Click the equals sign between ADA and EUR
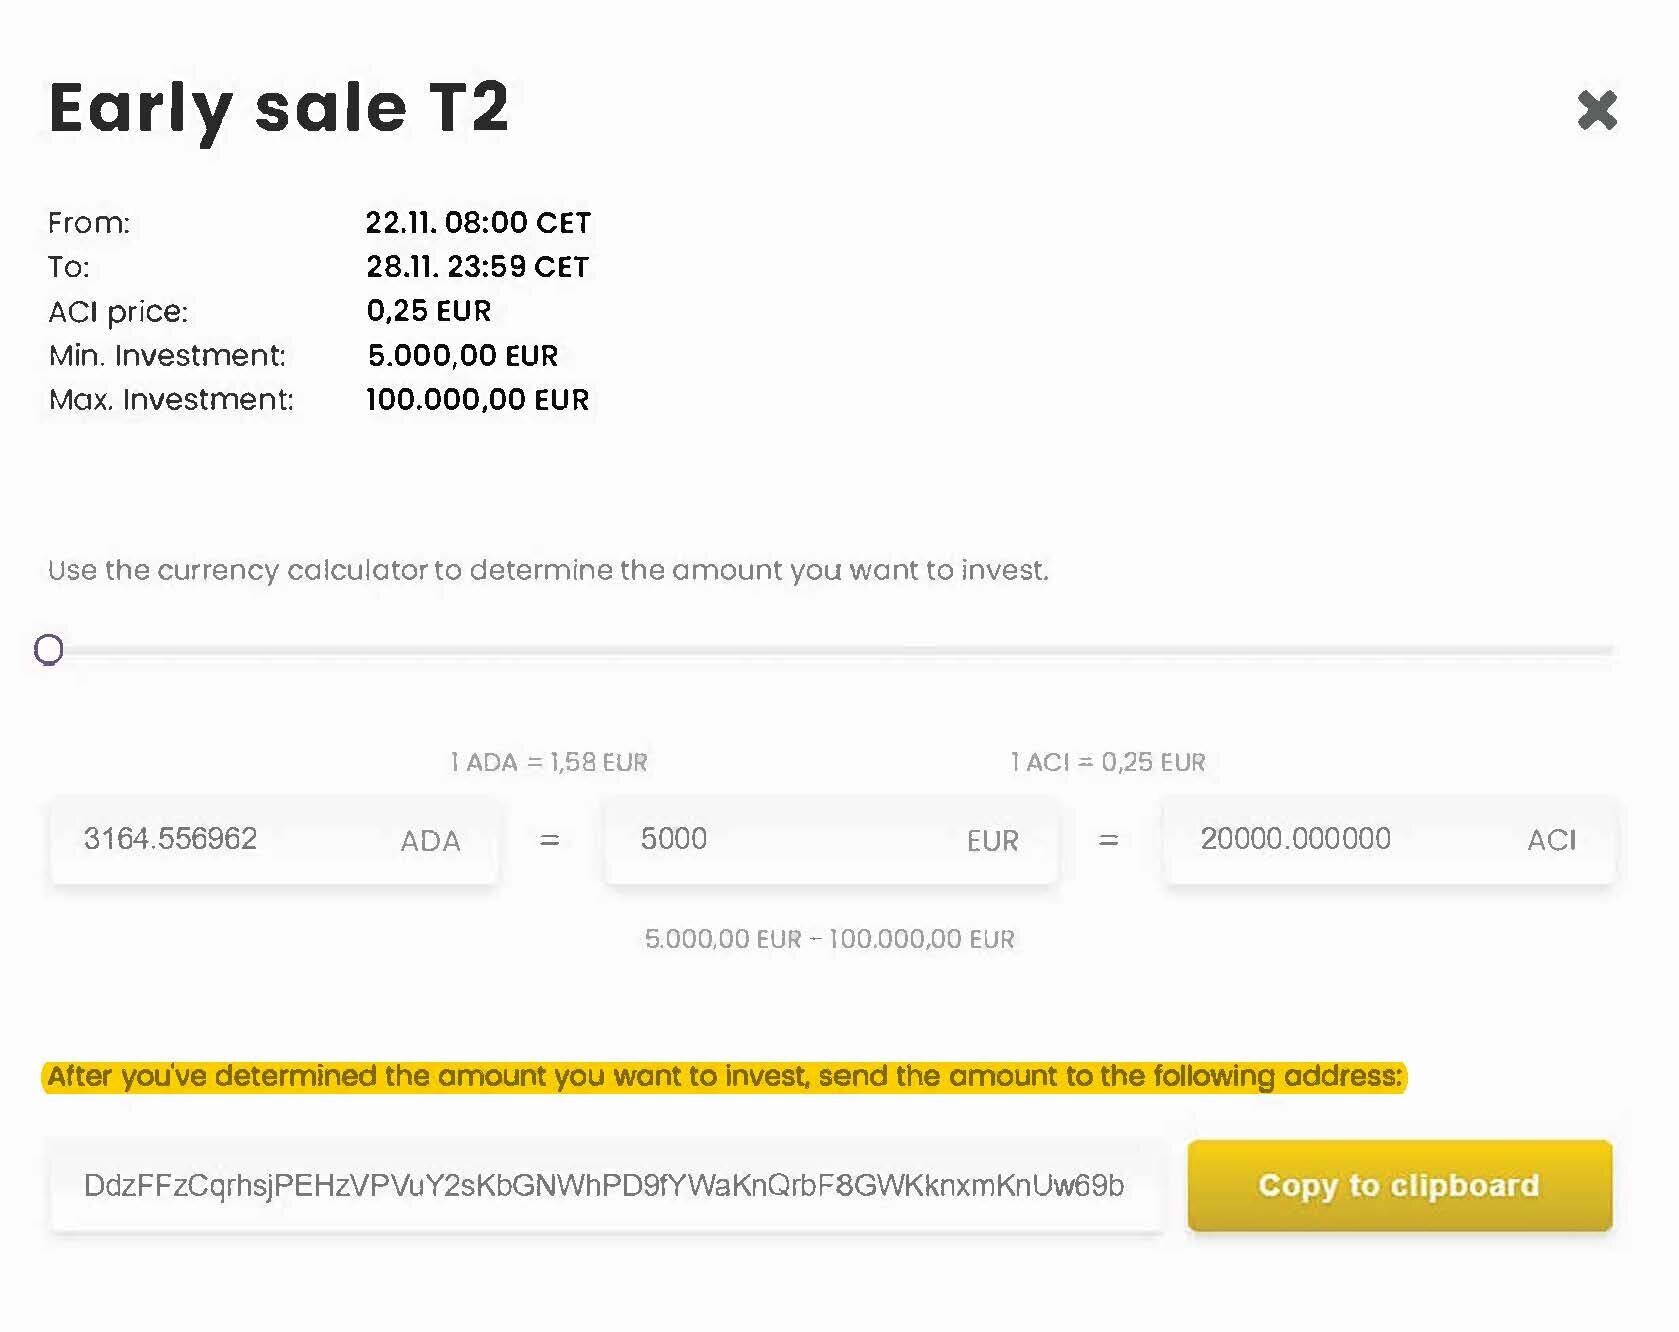1679x1332 pixels. [x=549, y=840]
